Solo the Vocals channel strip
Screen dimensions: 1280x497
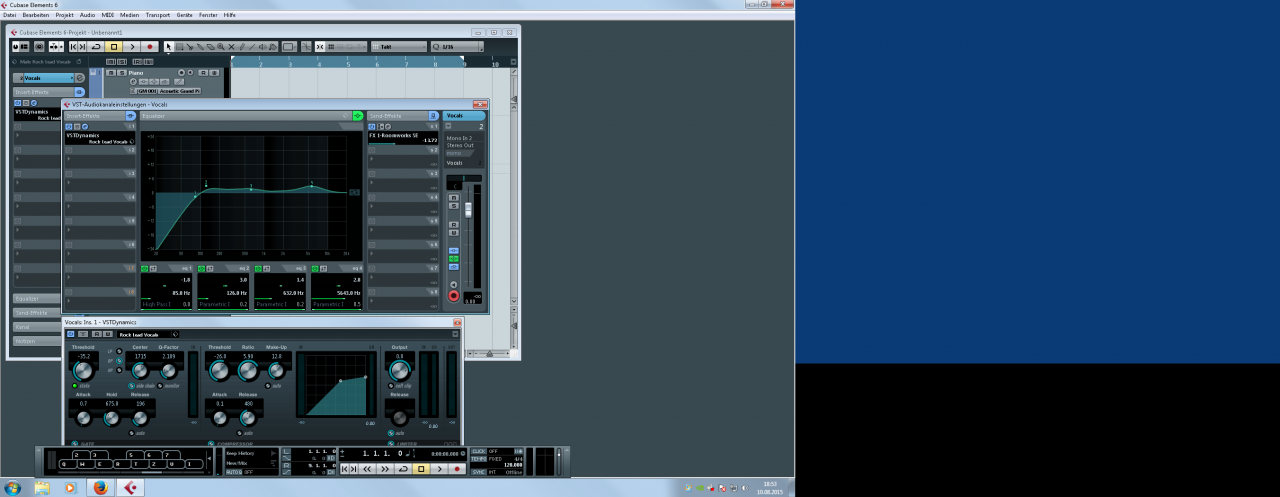click(x=454, y=206)
